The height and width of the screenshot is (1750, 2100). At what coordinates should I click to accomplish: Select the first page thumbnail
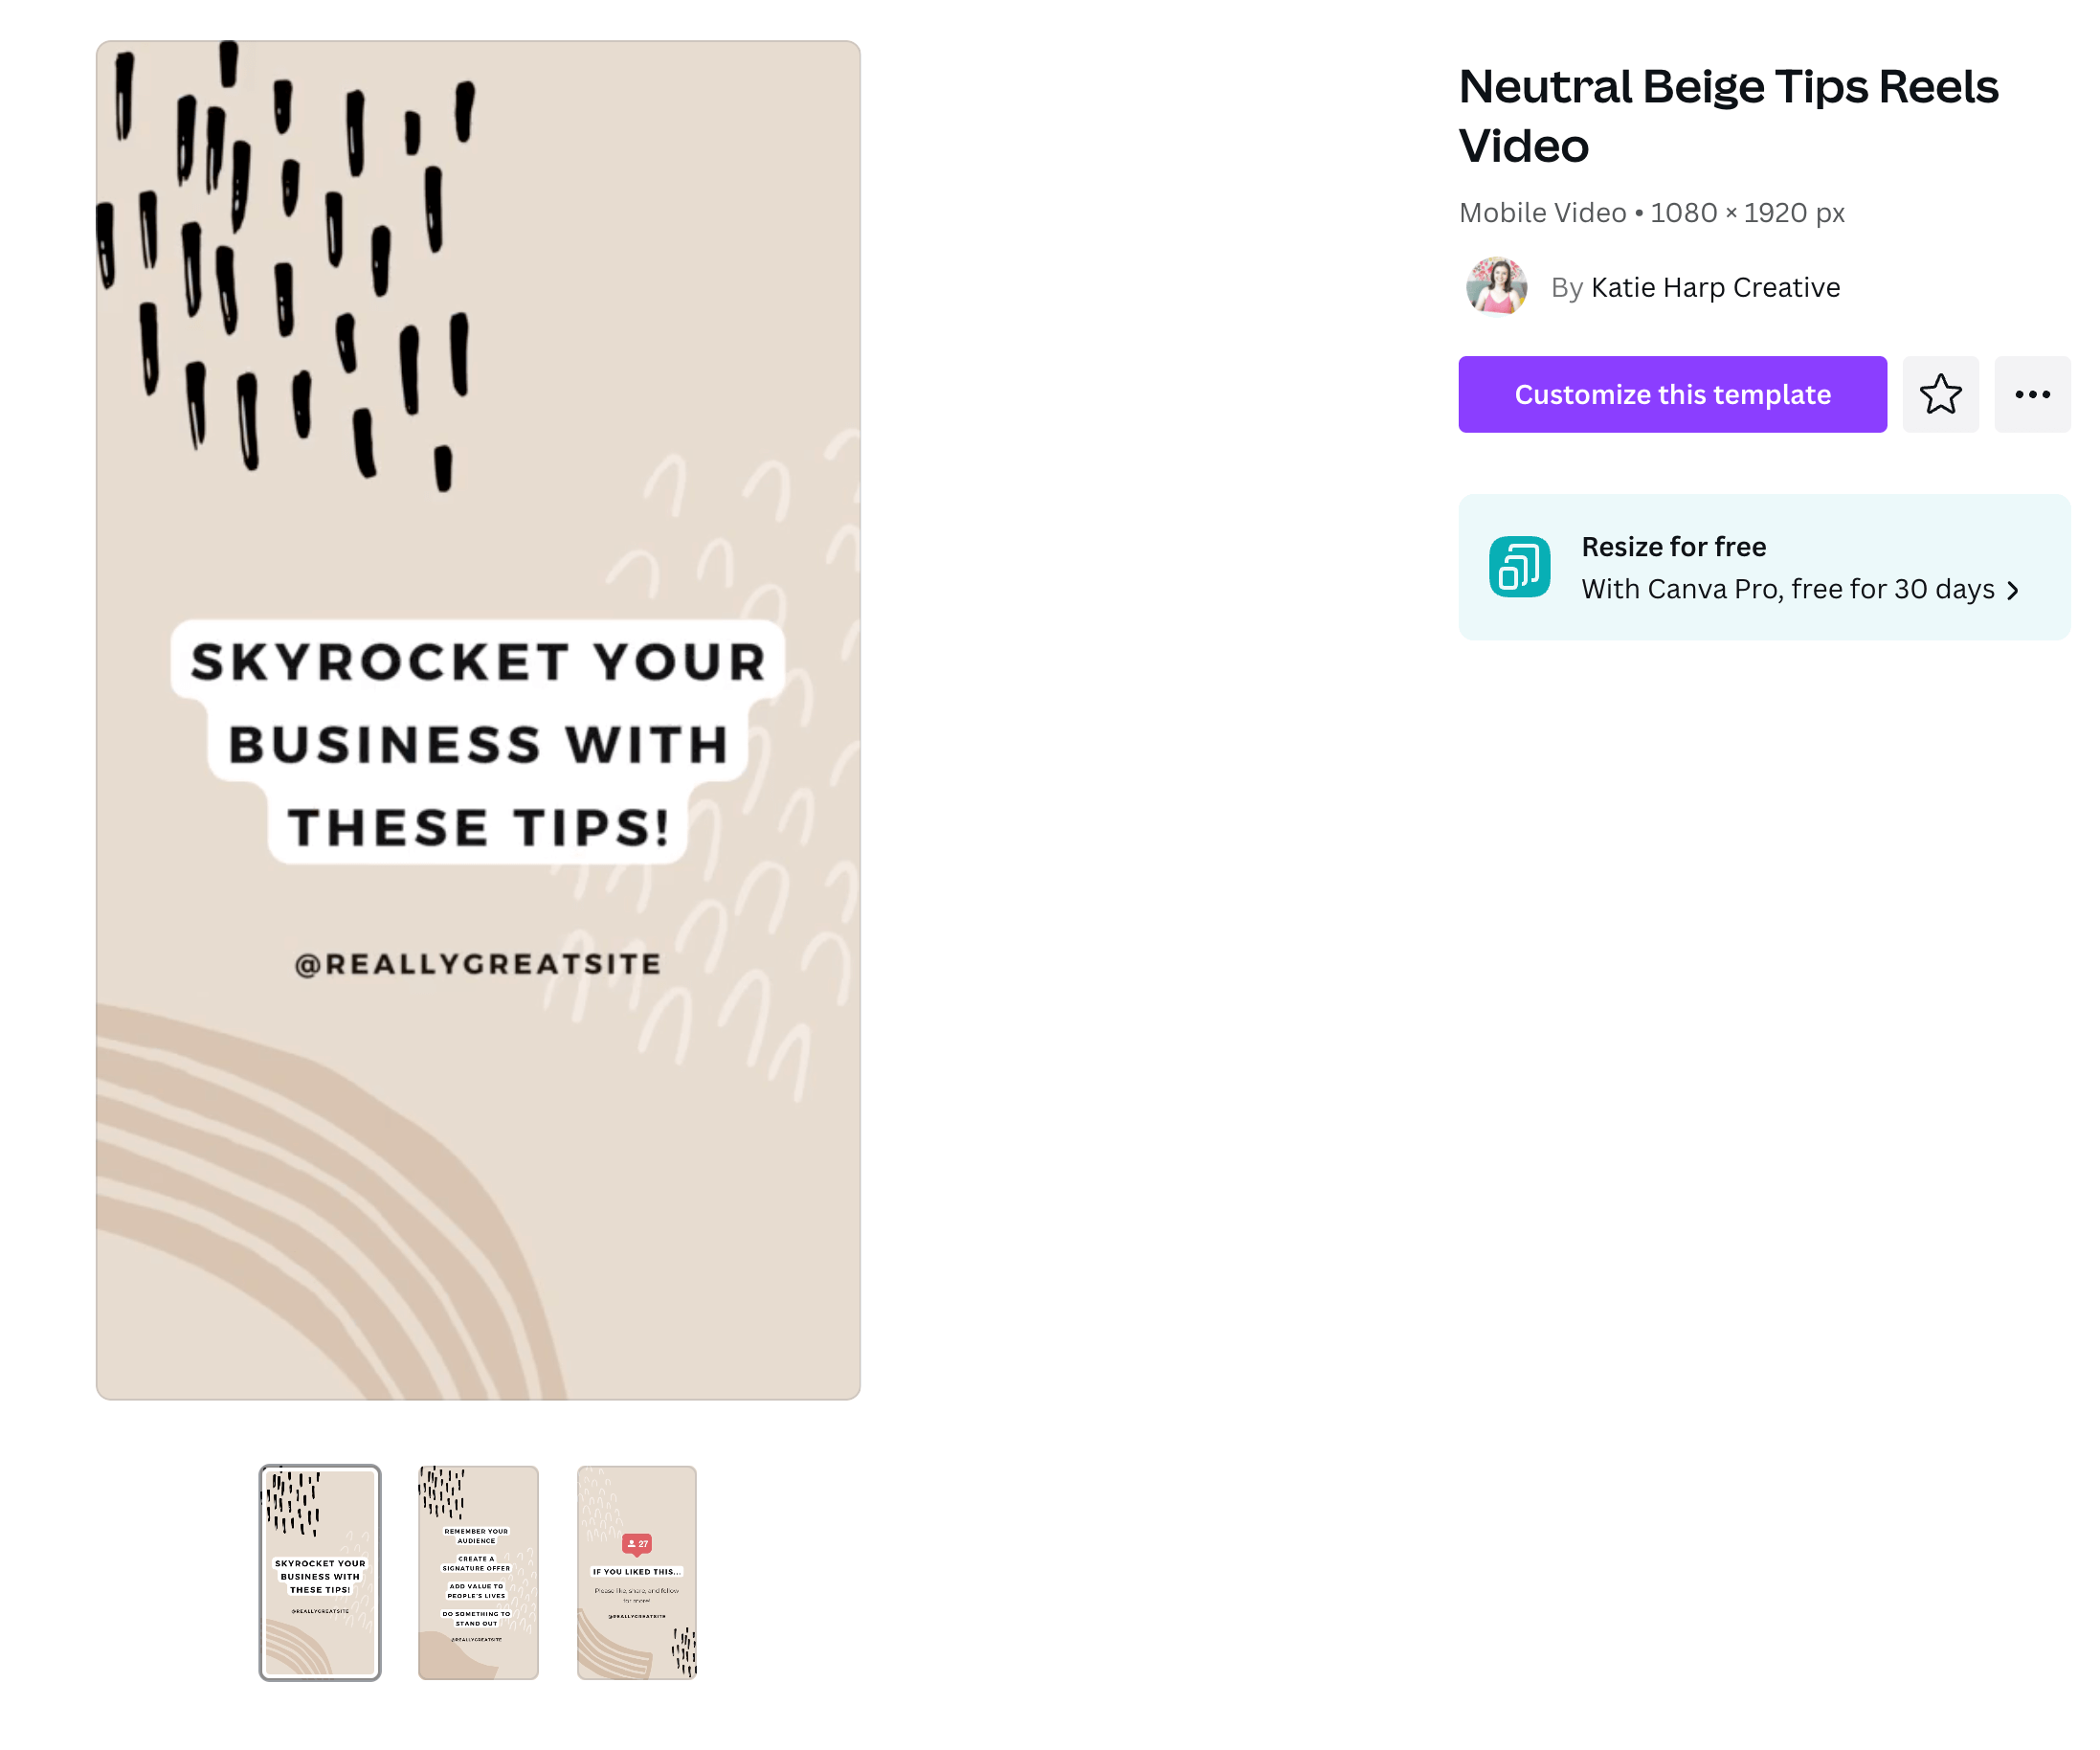pos(320,1572)
